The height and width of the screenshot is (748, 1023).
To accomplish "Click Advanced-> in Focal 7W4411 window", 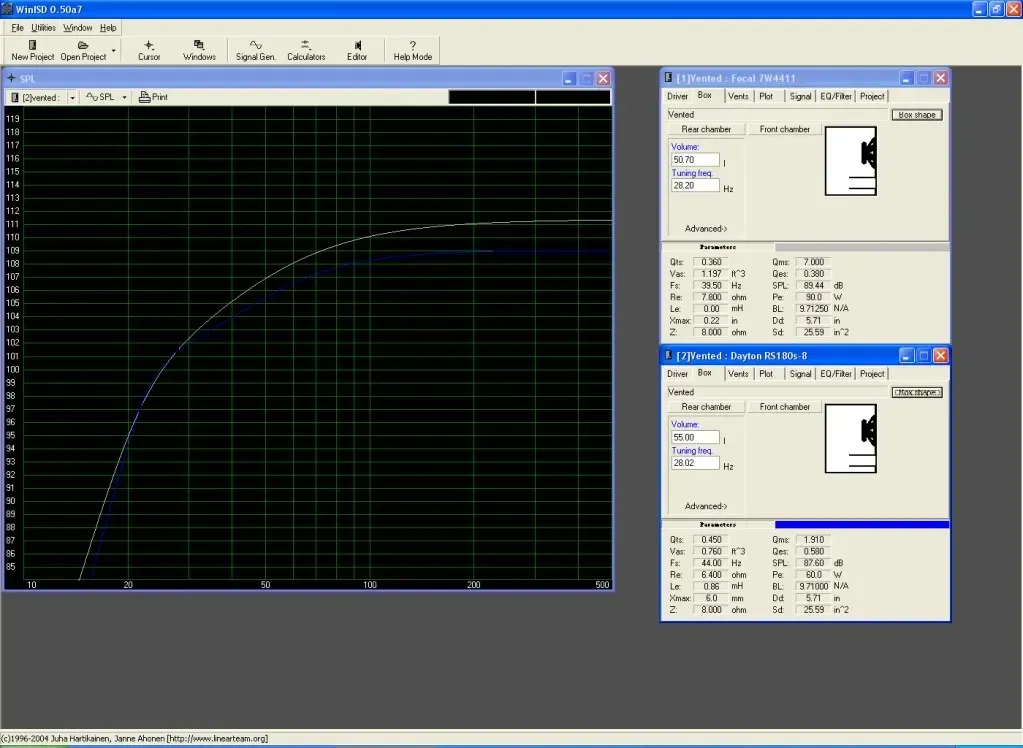I will click(x=706, y=228).
